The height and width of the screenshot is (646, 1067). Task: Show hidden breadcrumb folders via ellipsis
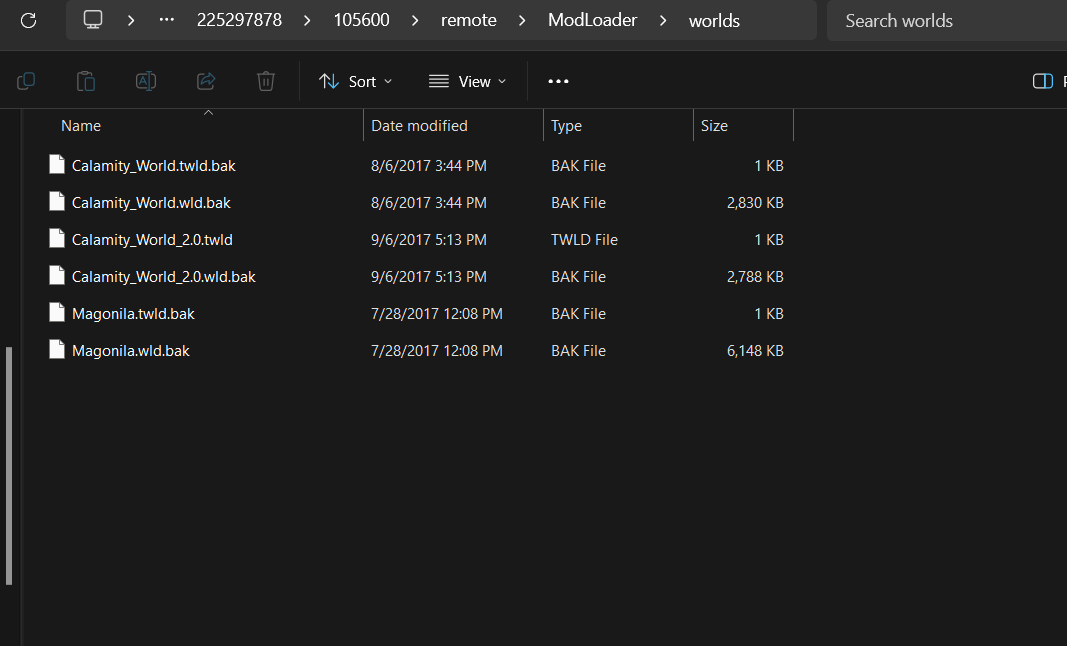click(x=166, y=20)
